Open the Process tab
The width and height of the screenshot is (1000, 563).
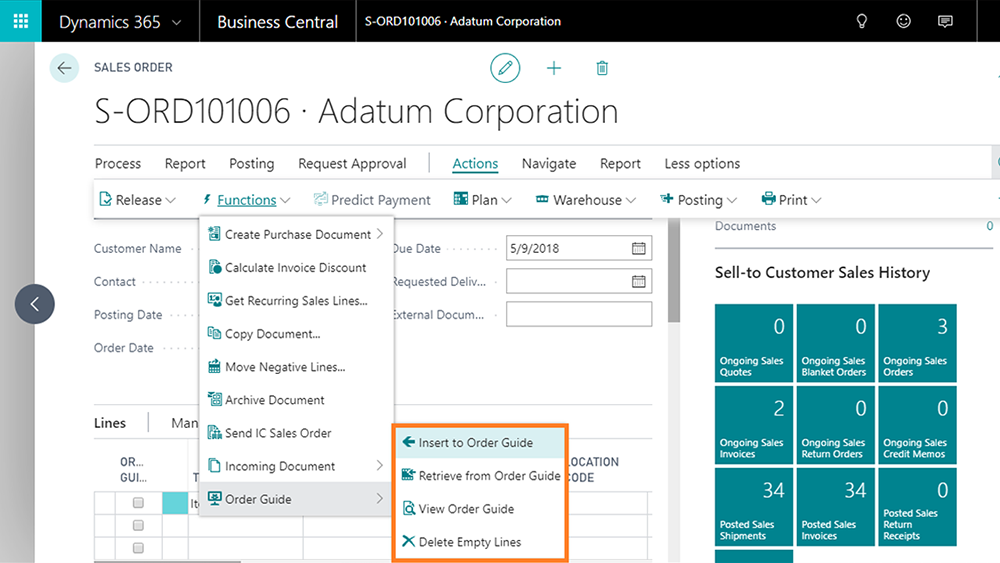118,163
